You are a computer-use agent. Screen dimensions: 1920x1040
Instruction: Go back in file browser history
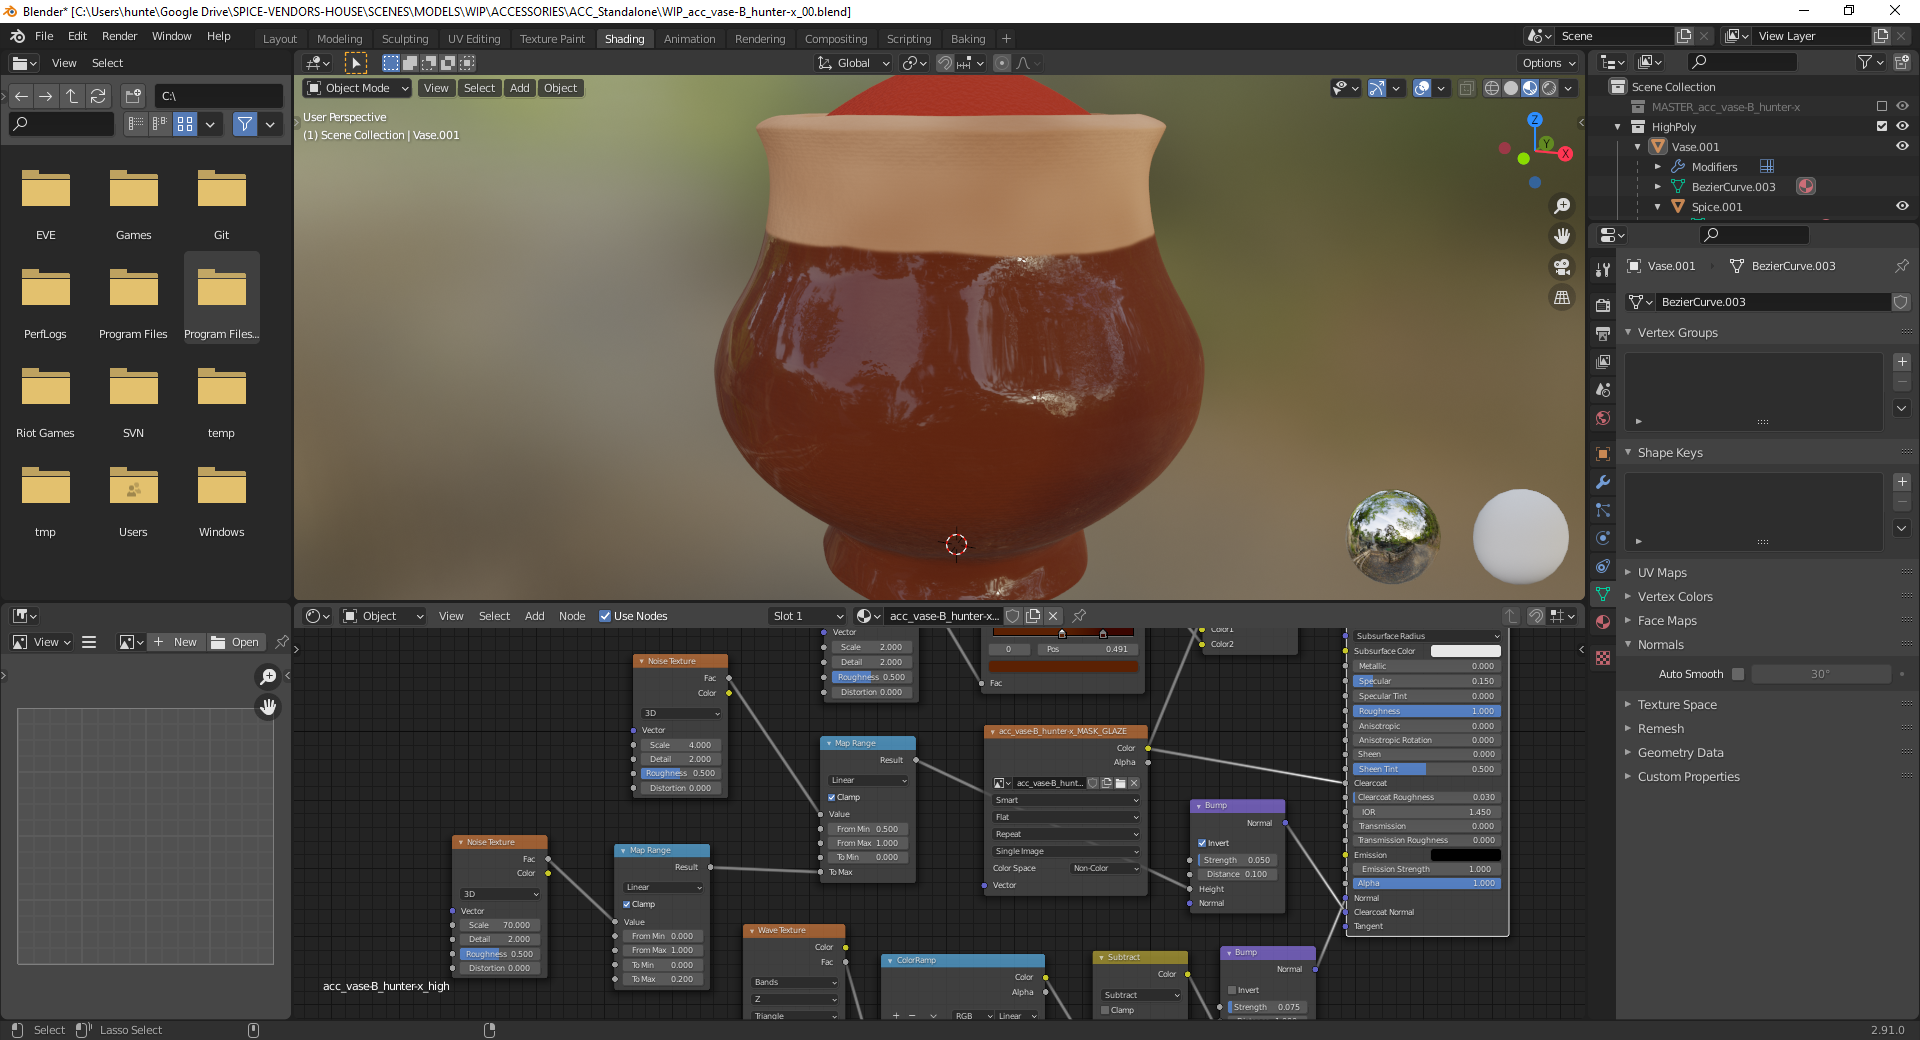pos(21,96)
